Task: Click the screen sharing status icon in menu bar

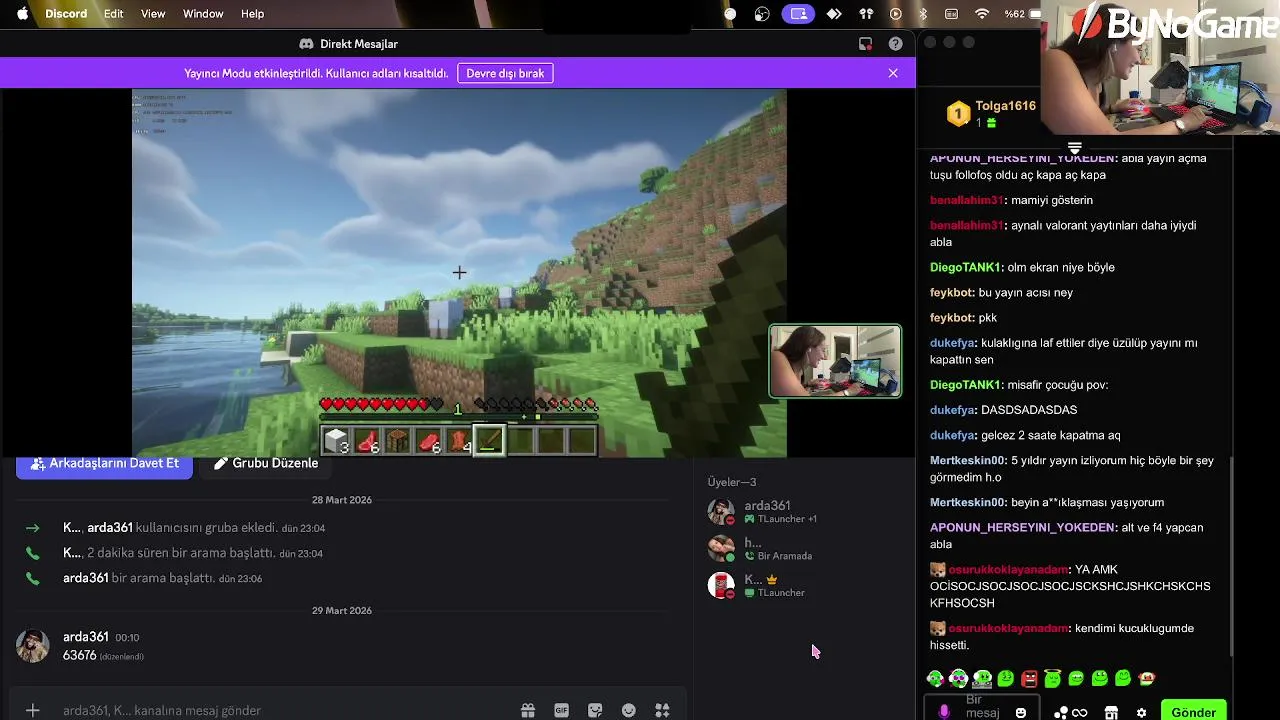Action: tap(798, 14)
